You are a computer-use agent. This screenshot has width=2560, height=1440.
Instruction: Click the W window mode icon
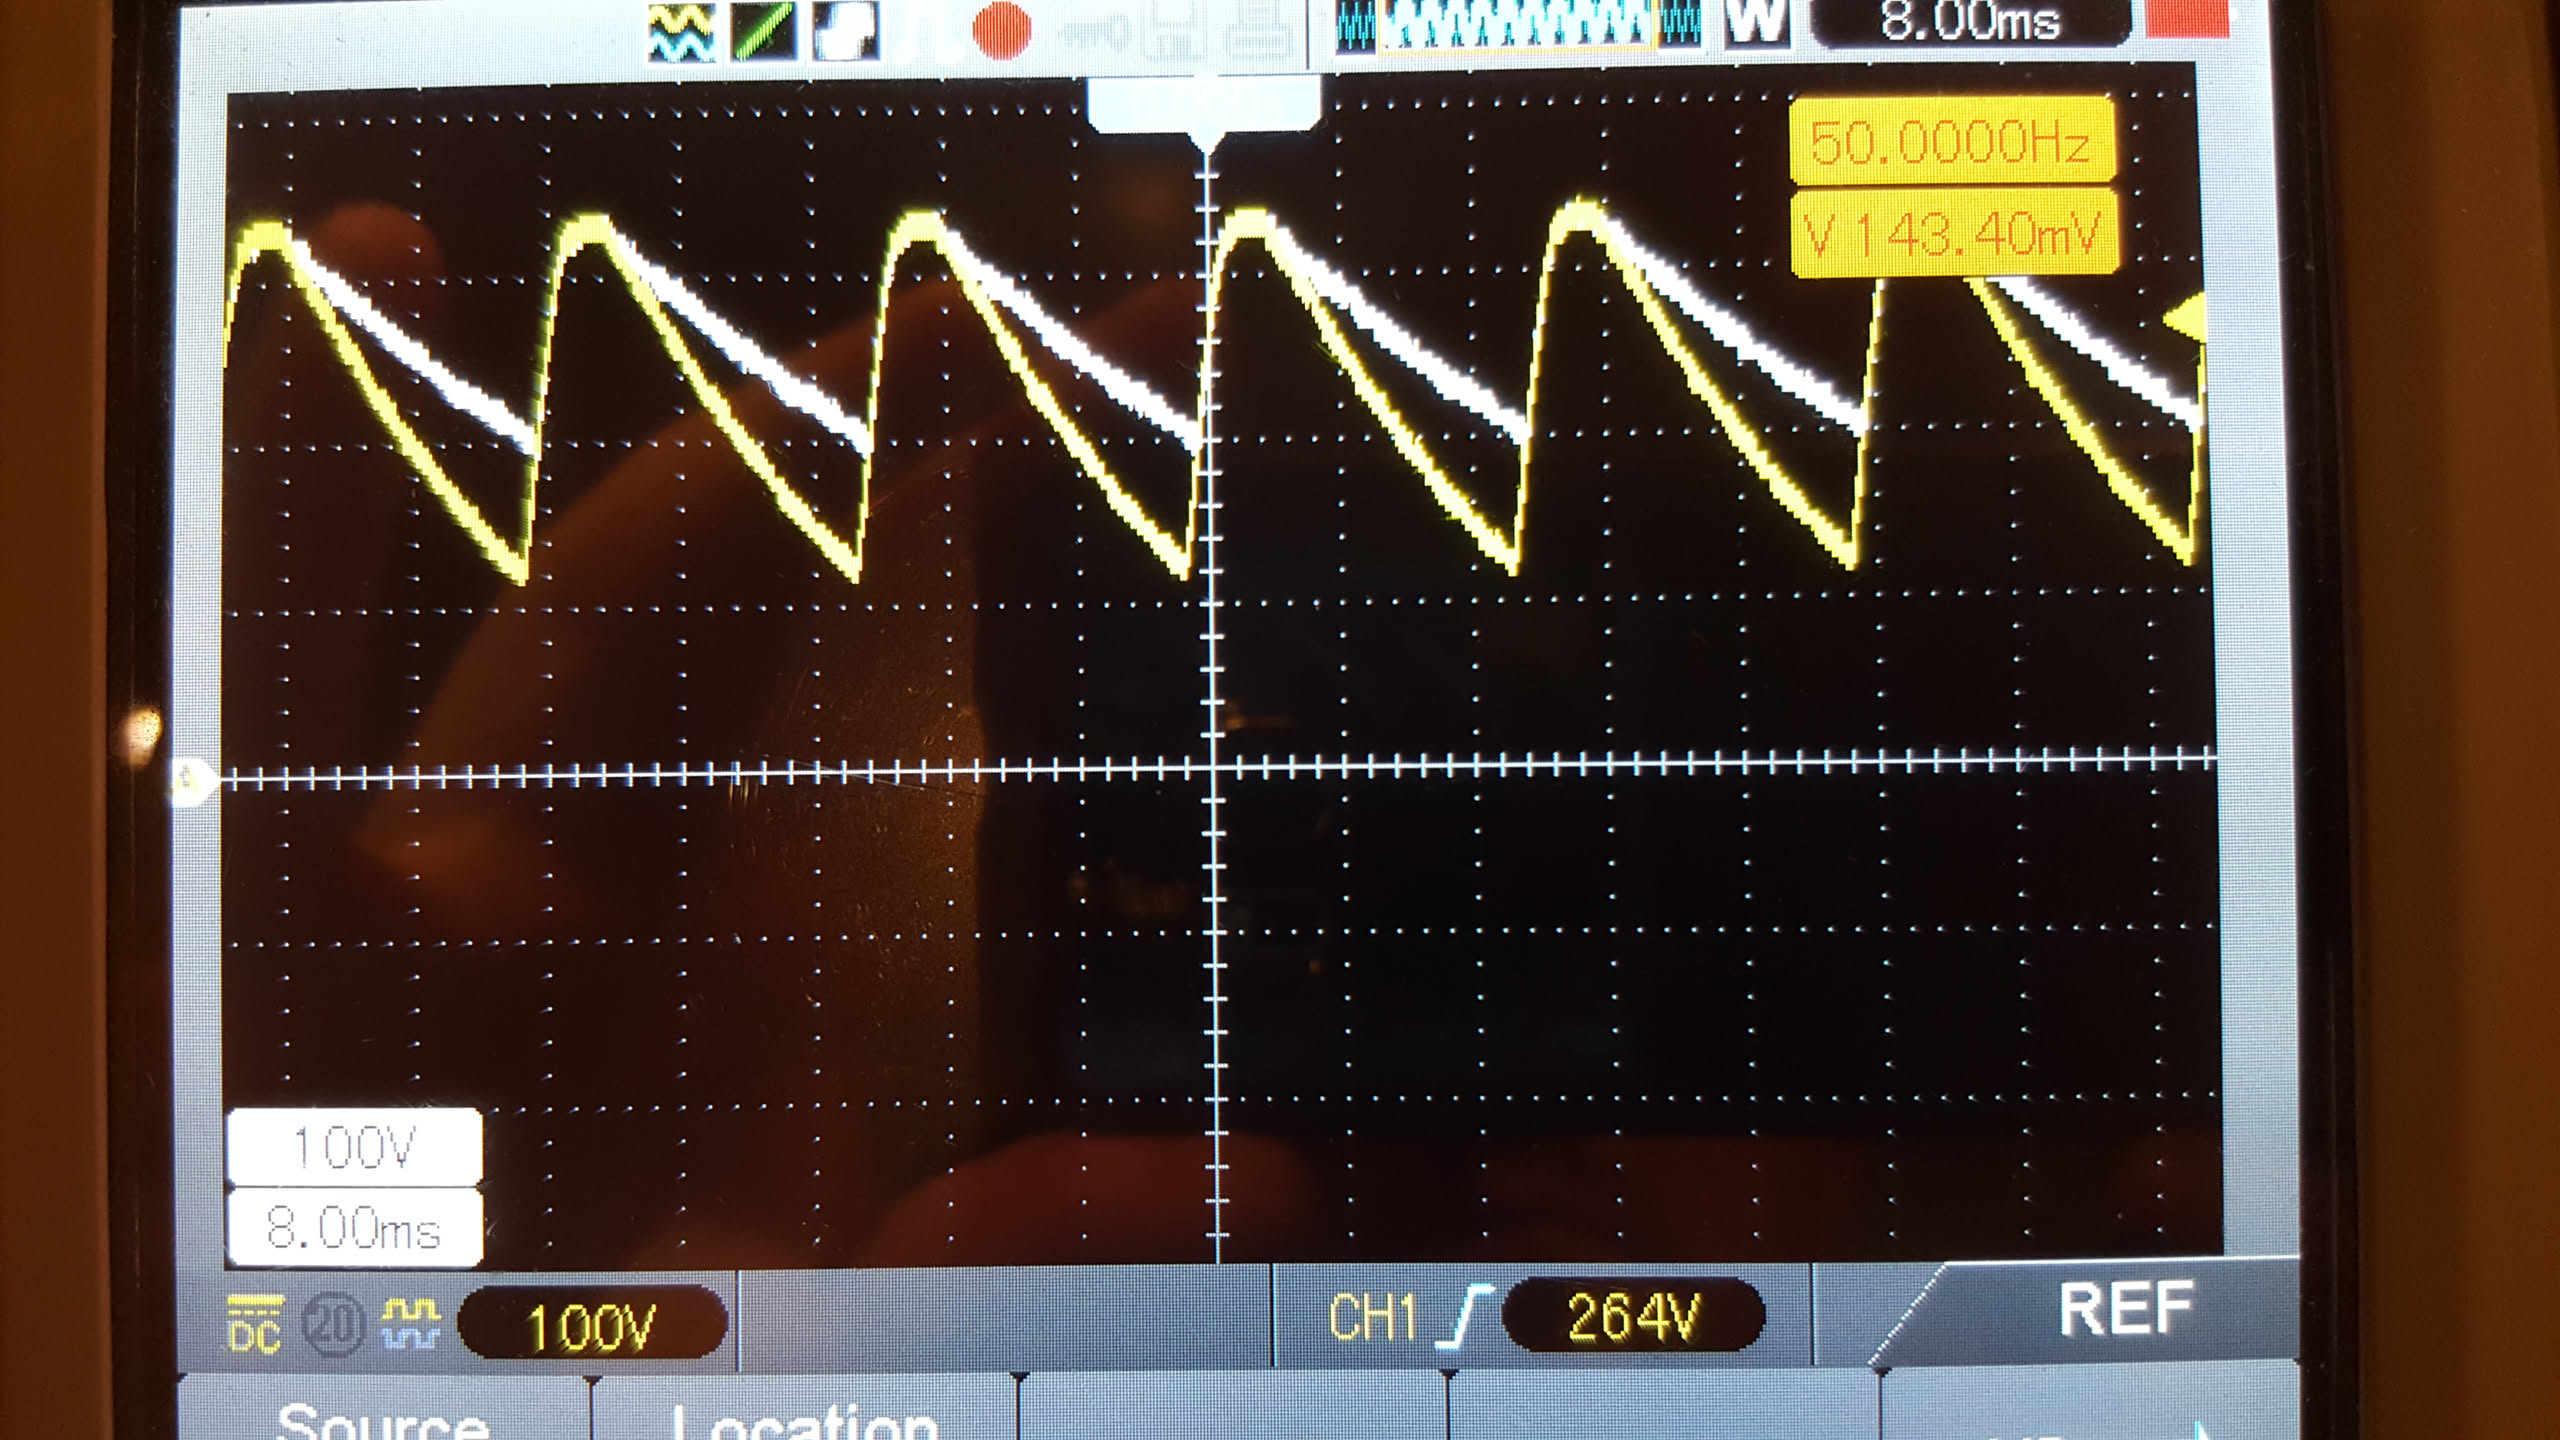coord(1757,22)
